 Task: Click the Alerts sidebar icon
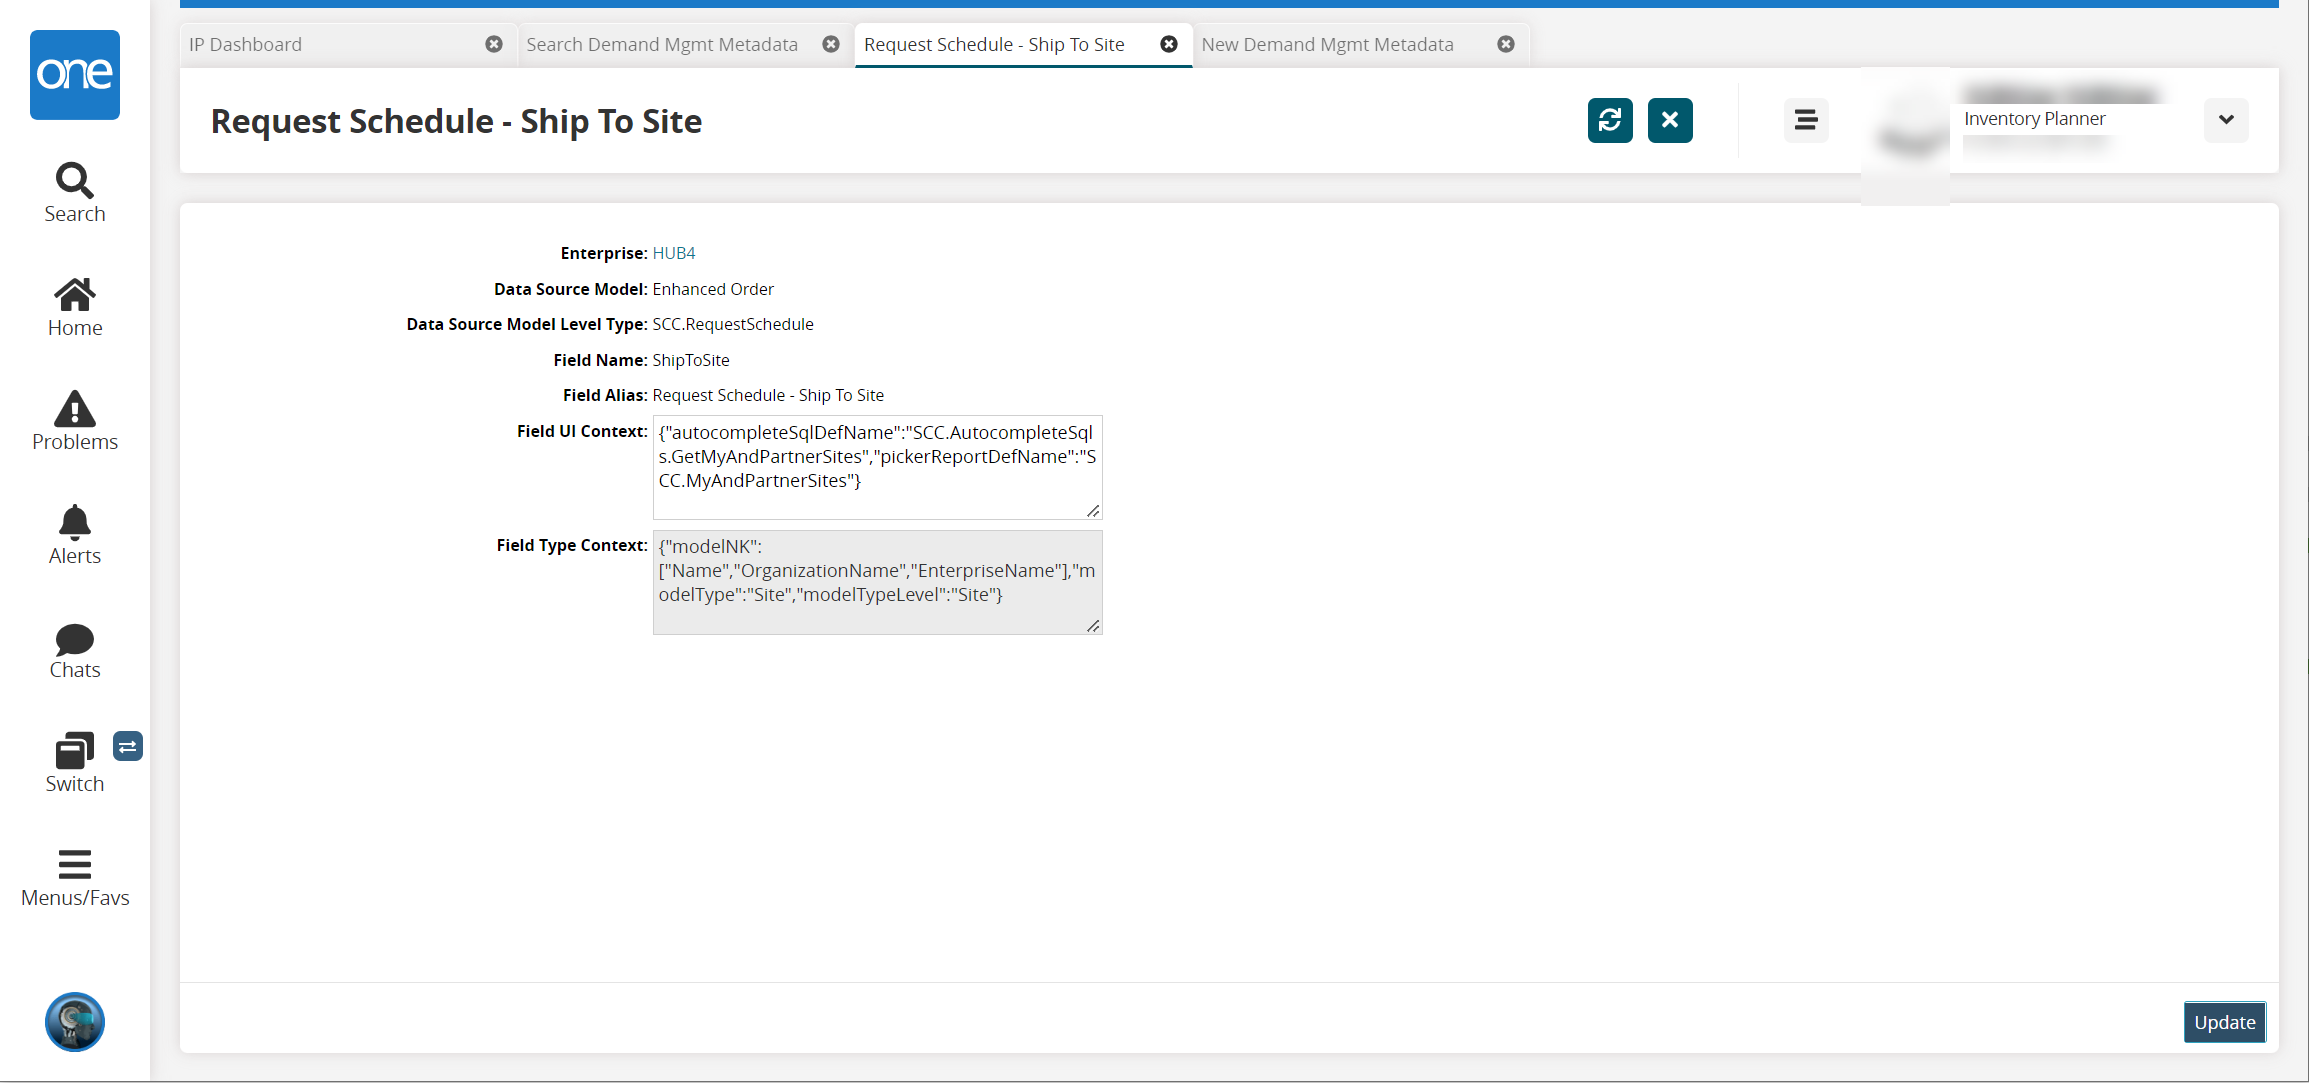click(x=74, y=535)
